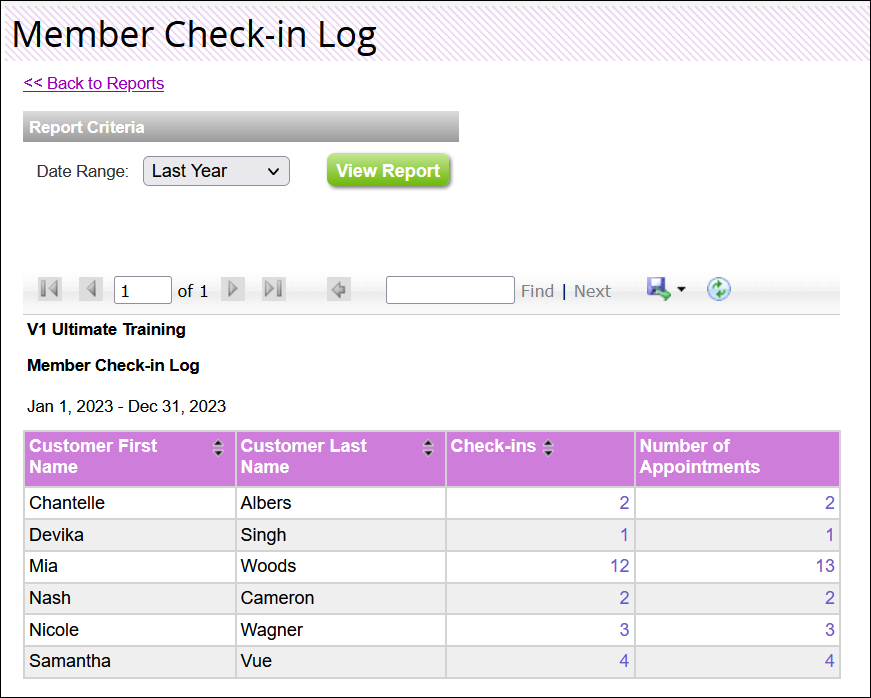Click the Next search link

point(592,291)
